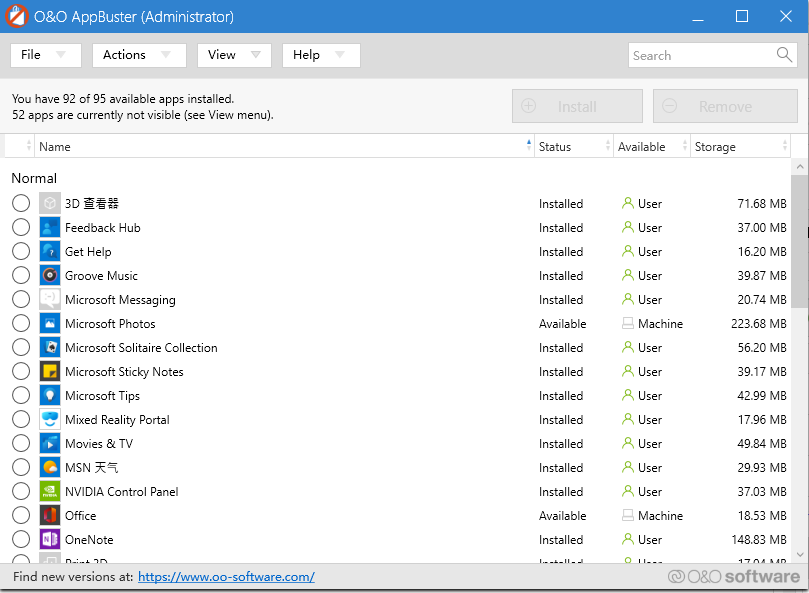This screenshot has width=809, height=593.
Task: Open the Help menu
Action: [321, 55]
